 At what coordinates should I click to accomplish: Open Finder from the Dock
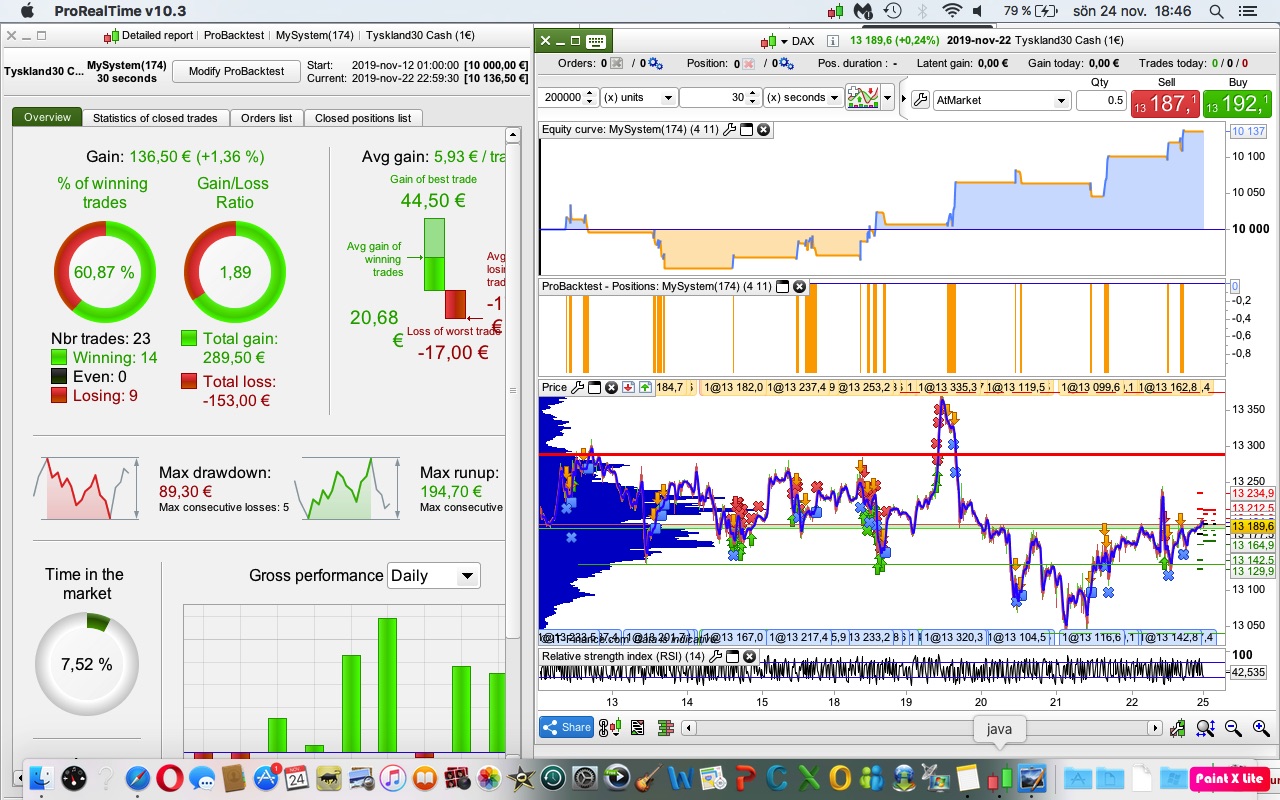point(42,777)
